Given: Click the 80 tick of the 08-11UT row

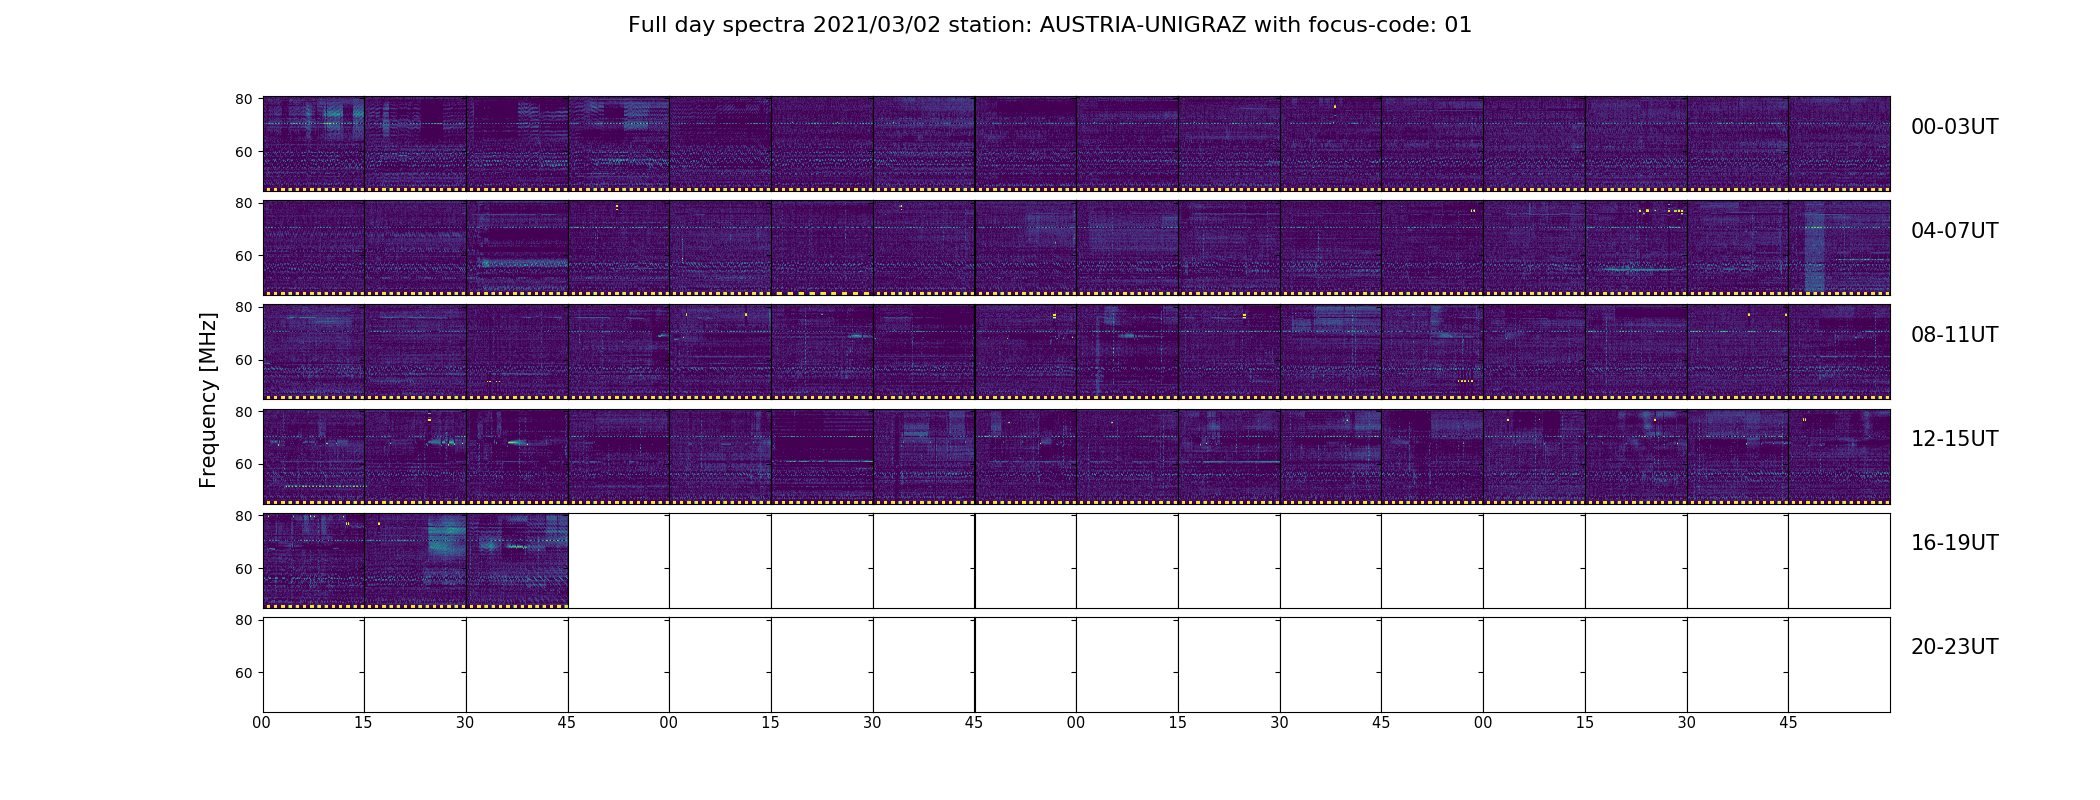Looking at the screenshot, I should tap(243, 307).
